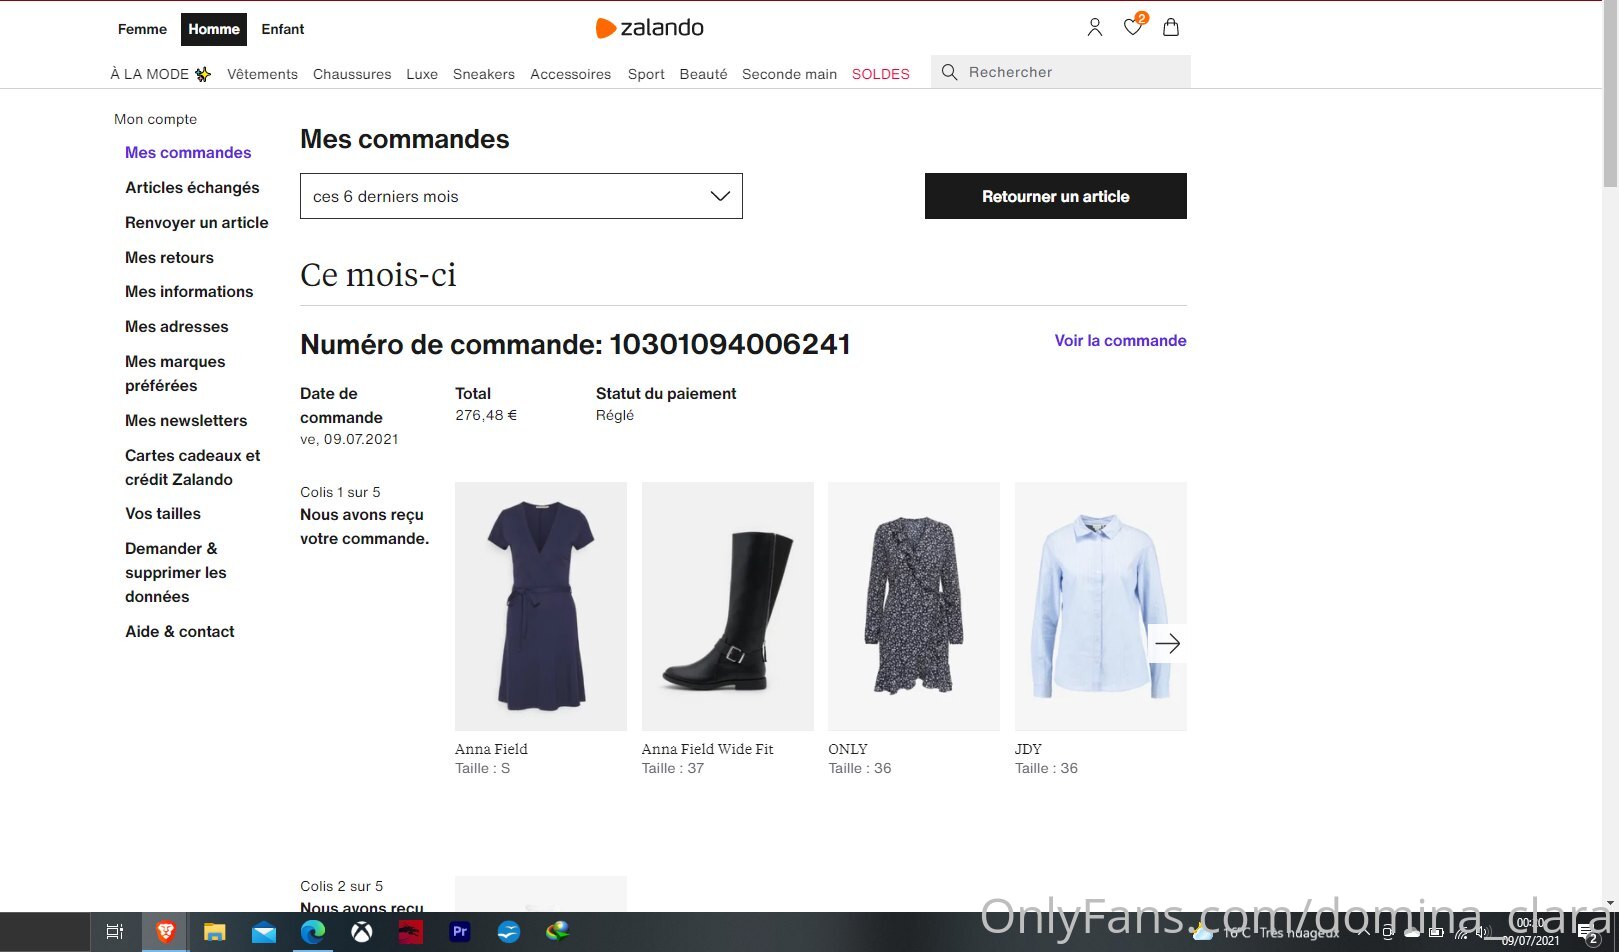The height and width of the screenshot is (952, 1619).
Task: Open the Chaussures menu
Action: [352, 74]
